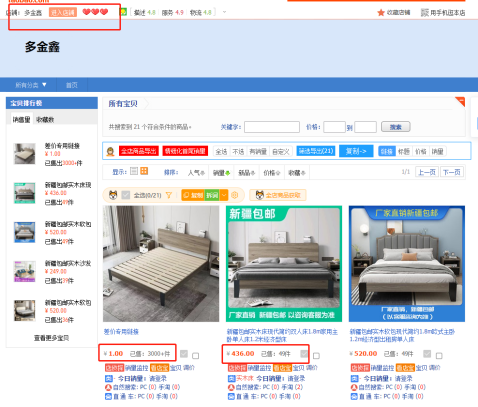Switch to 收藏数 ranking tab
The height and width of the screenshot is (407, 478).
(45, 119)
